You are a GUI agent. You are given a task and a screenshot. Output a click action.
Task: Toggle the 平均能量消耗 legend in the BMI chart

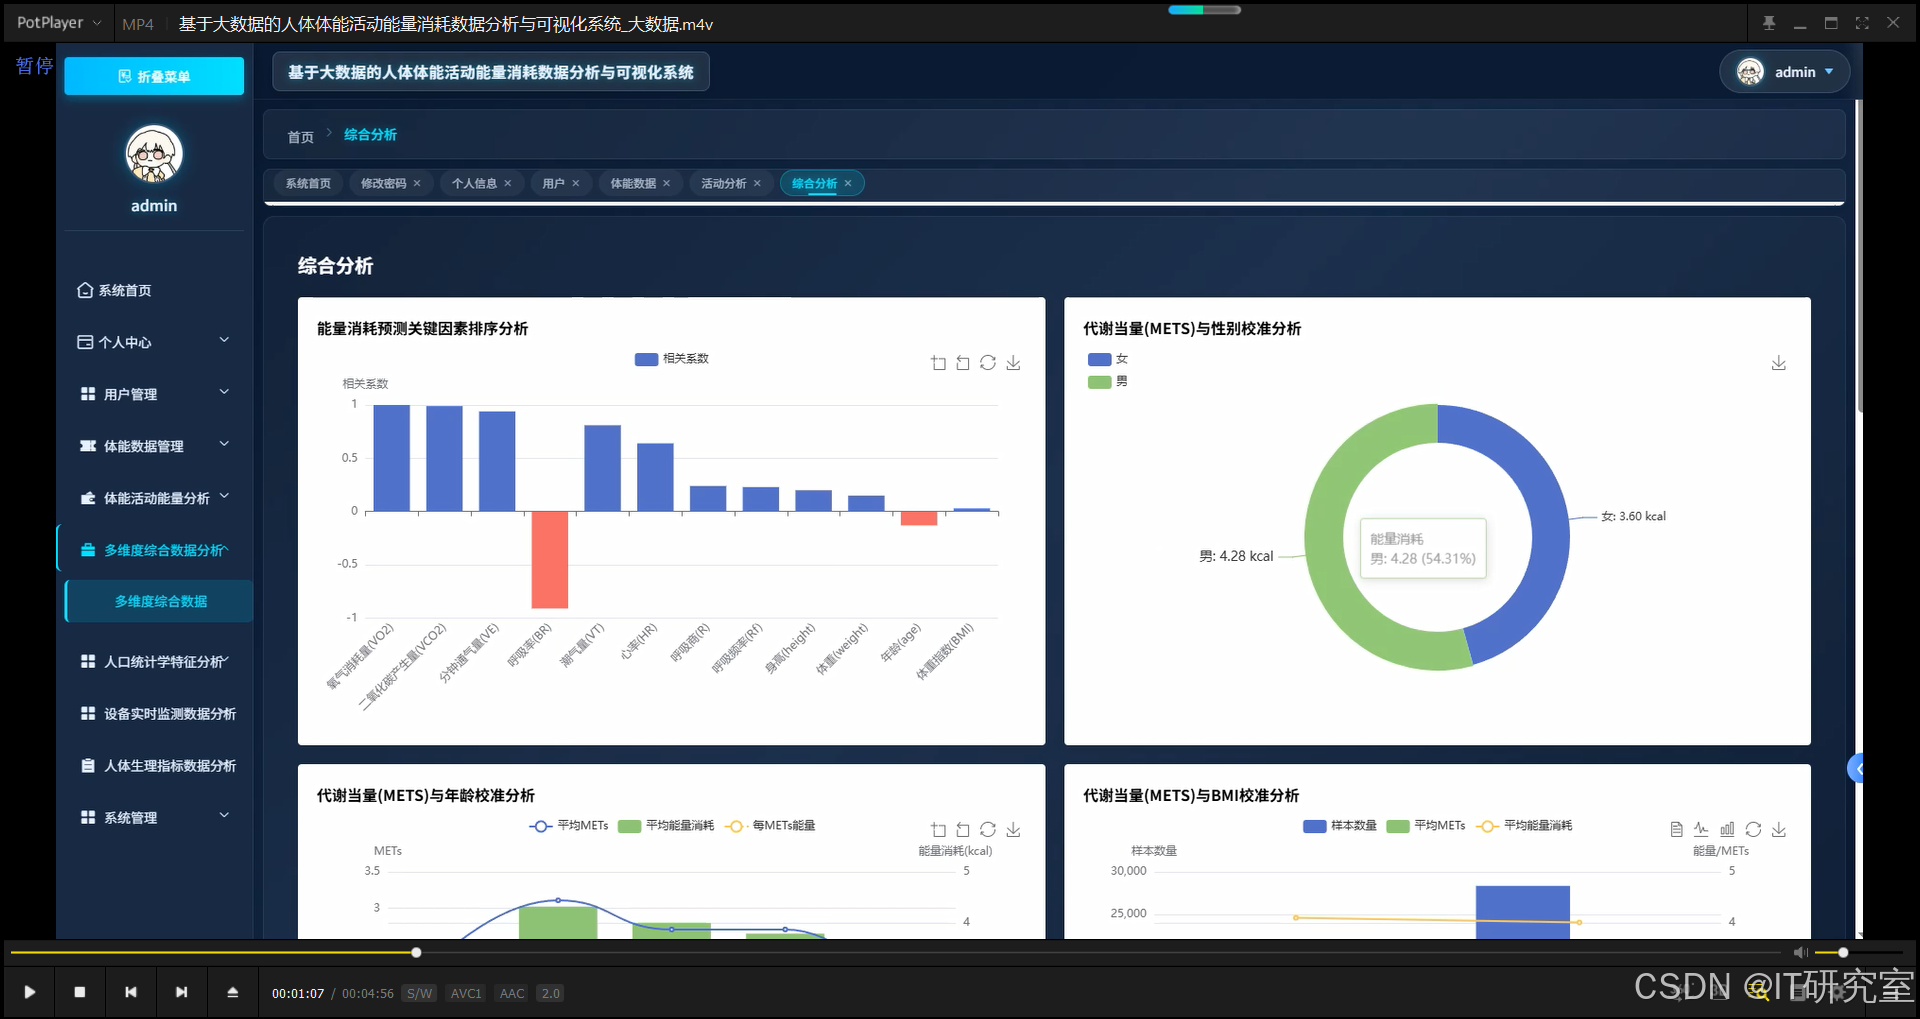pos(1524,826)
